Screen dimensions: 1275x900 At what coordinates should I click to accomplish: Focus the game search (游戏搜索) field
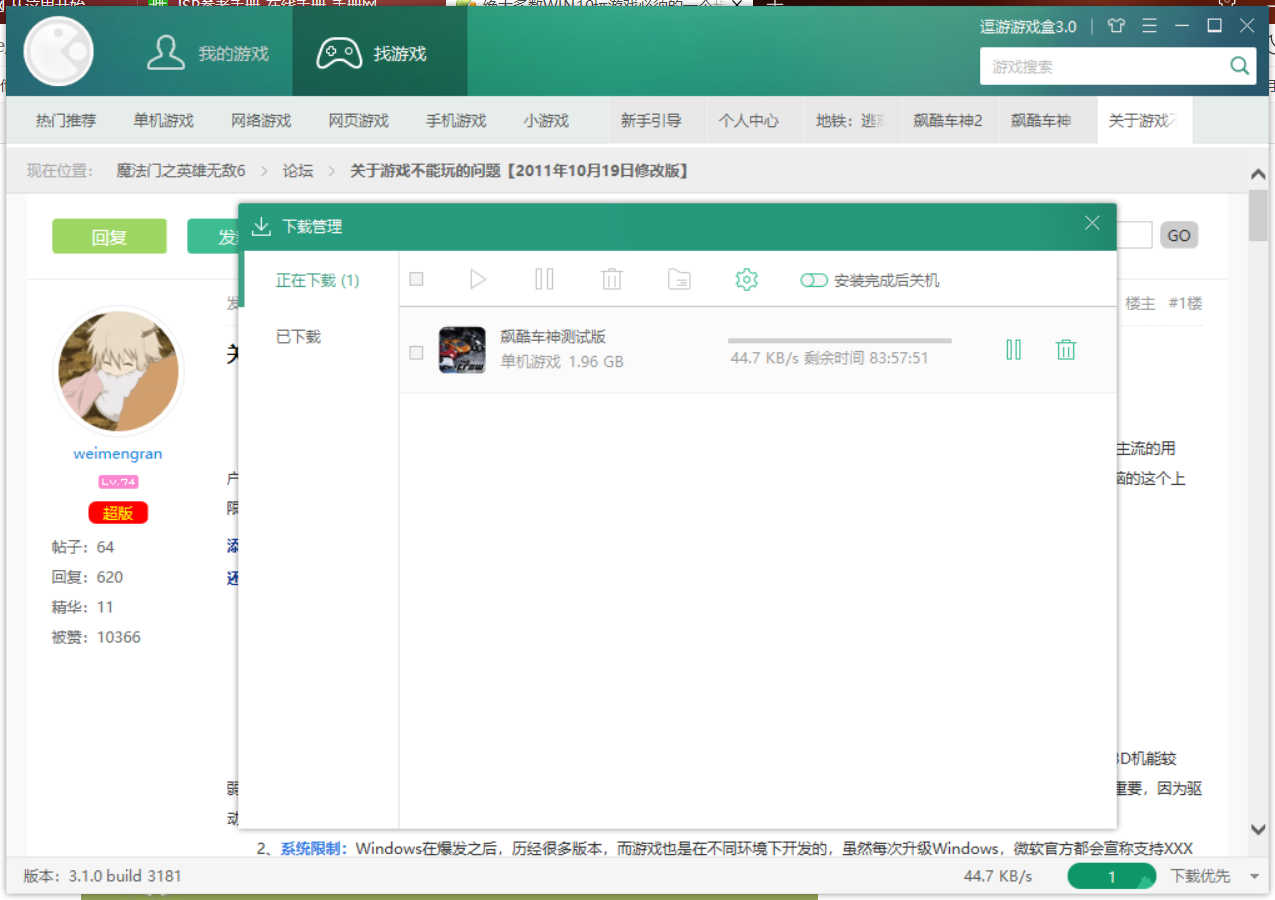click(x=1103, y=67)
